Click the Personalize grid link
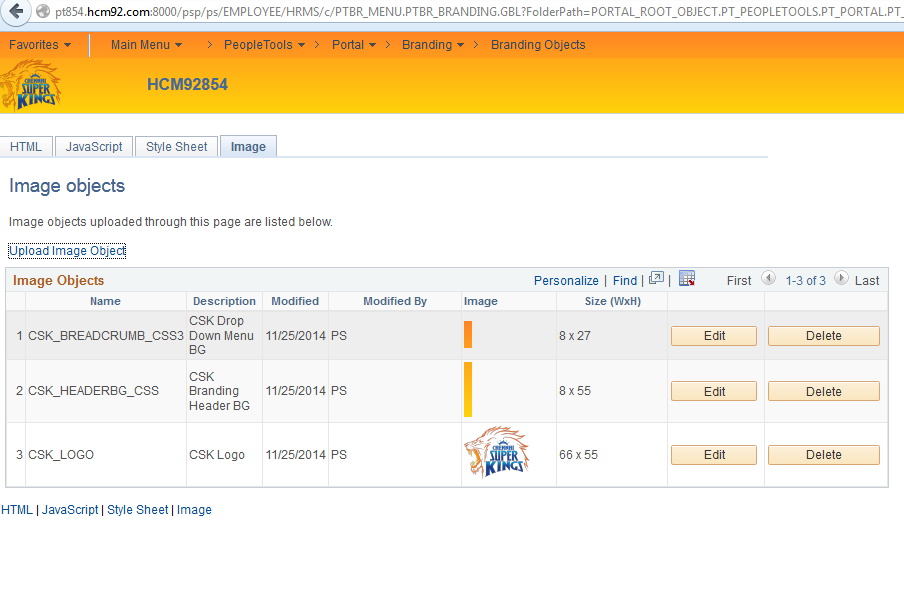 (566, 281)
